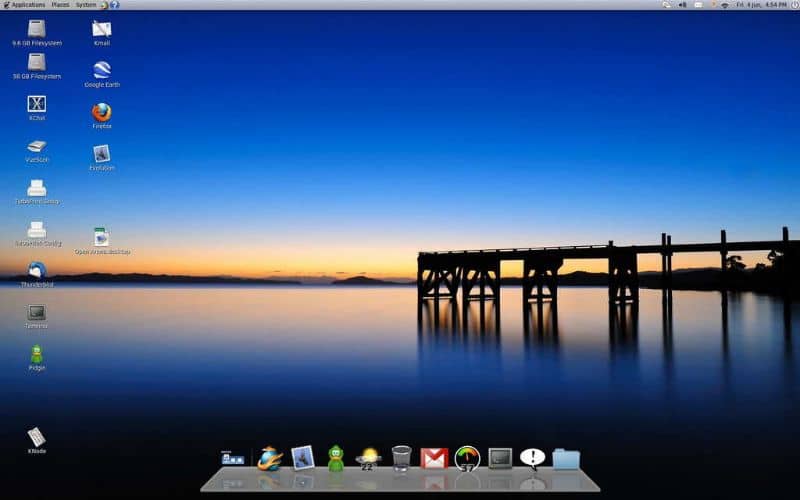Viewport: 800px width, 500px height.
Task: Click the power button in the top panel
Action: click(x=796, y=5)
